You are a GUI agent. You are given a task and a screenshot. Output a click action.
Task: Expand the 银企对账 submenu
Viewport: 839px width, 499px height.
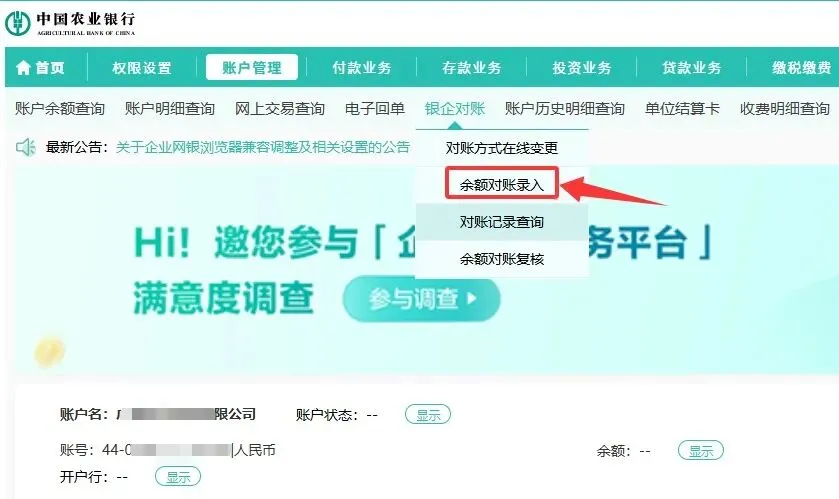454,109
